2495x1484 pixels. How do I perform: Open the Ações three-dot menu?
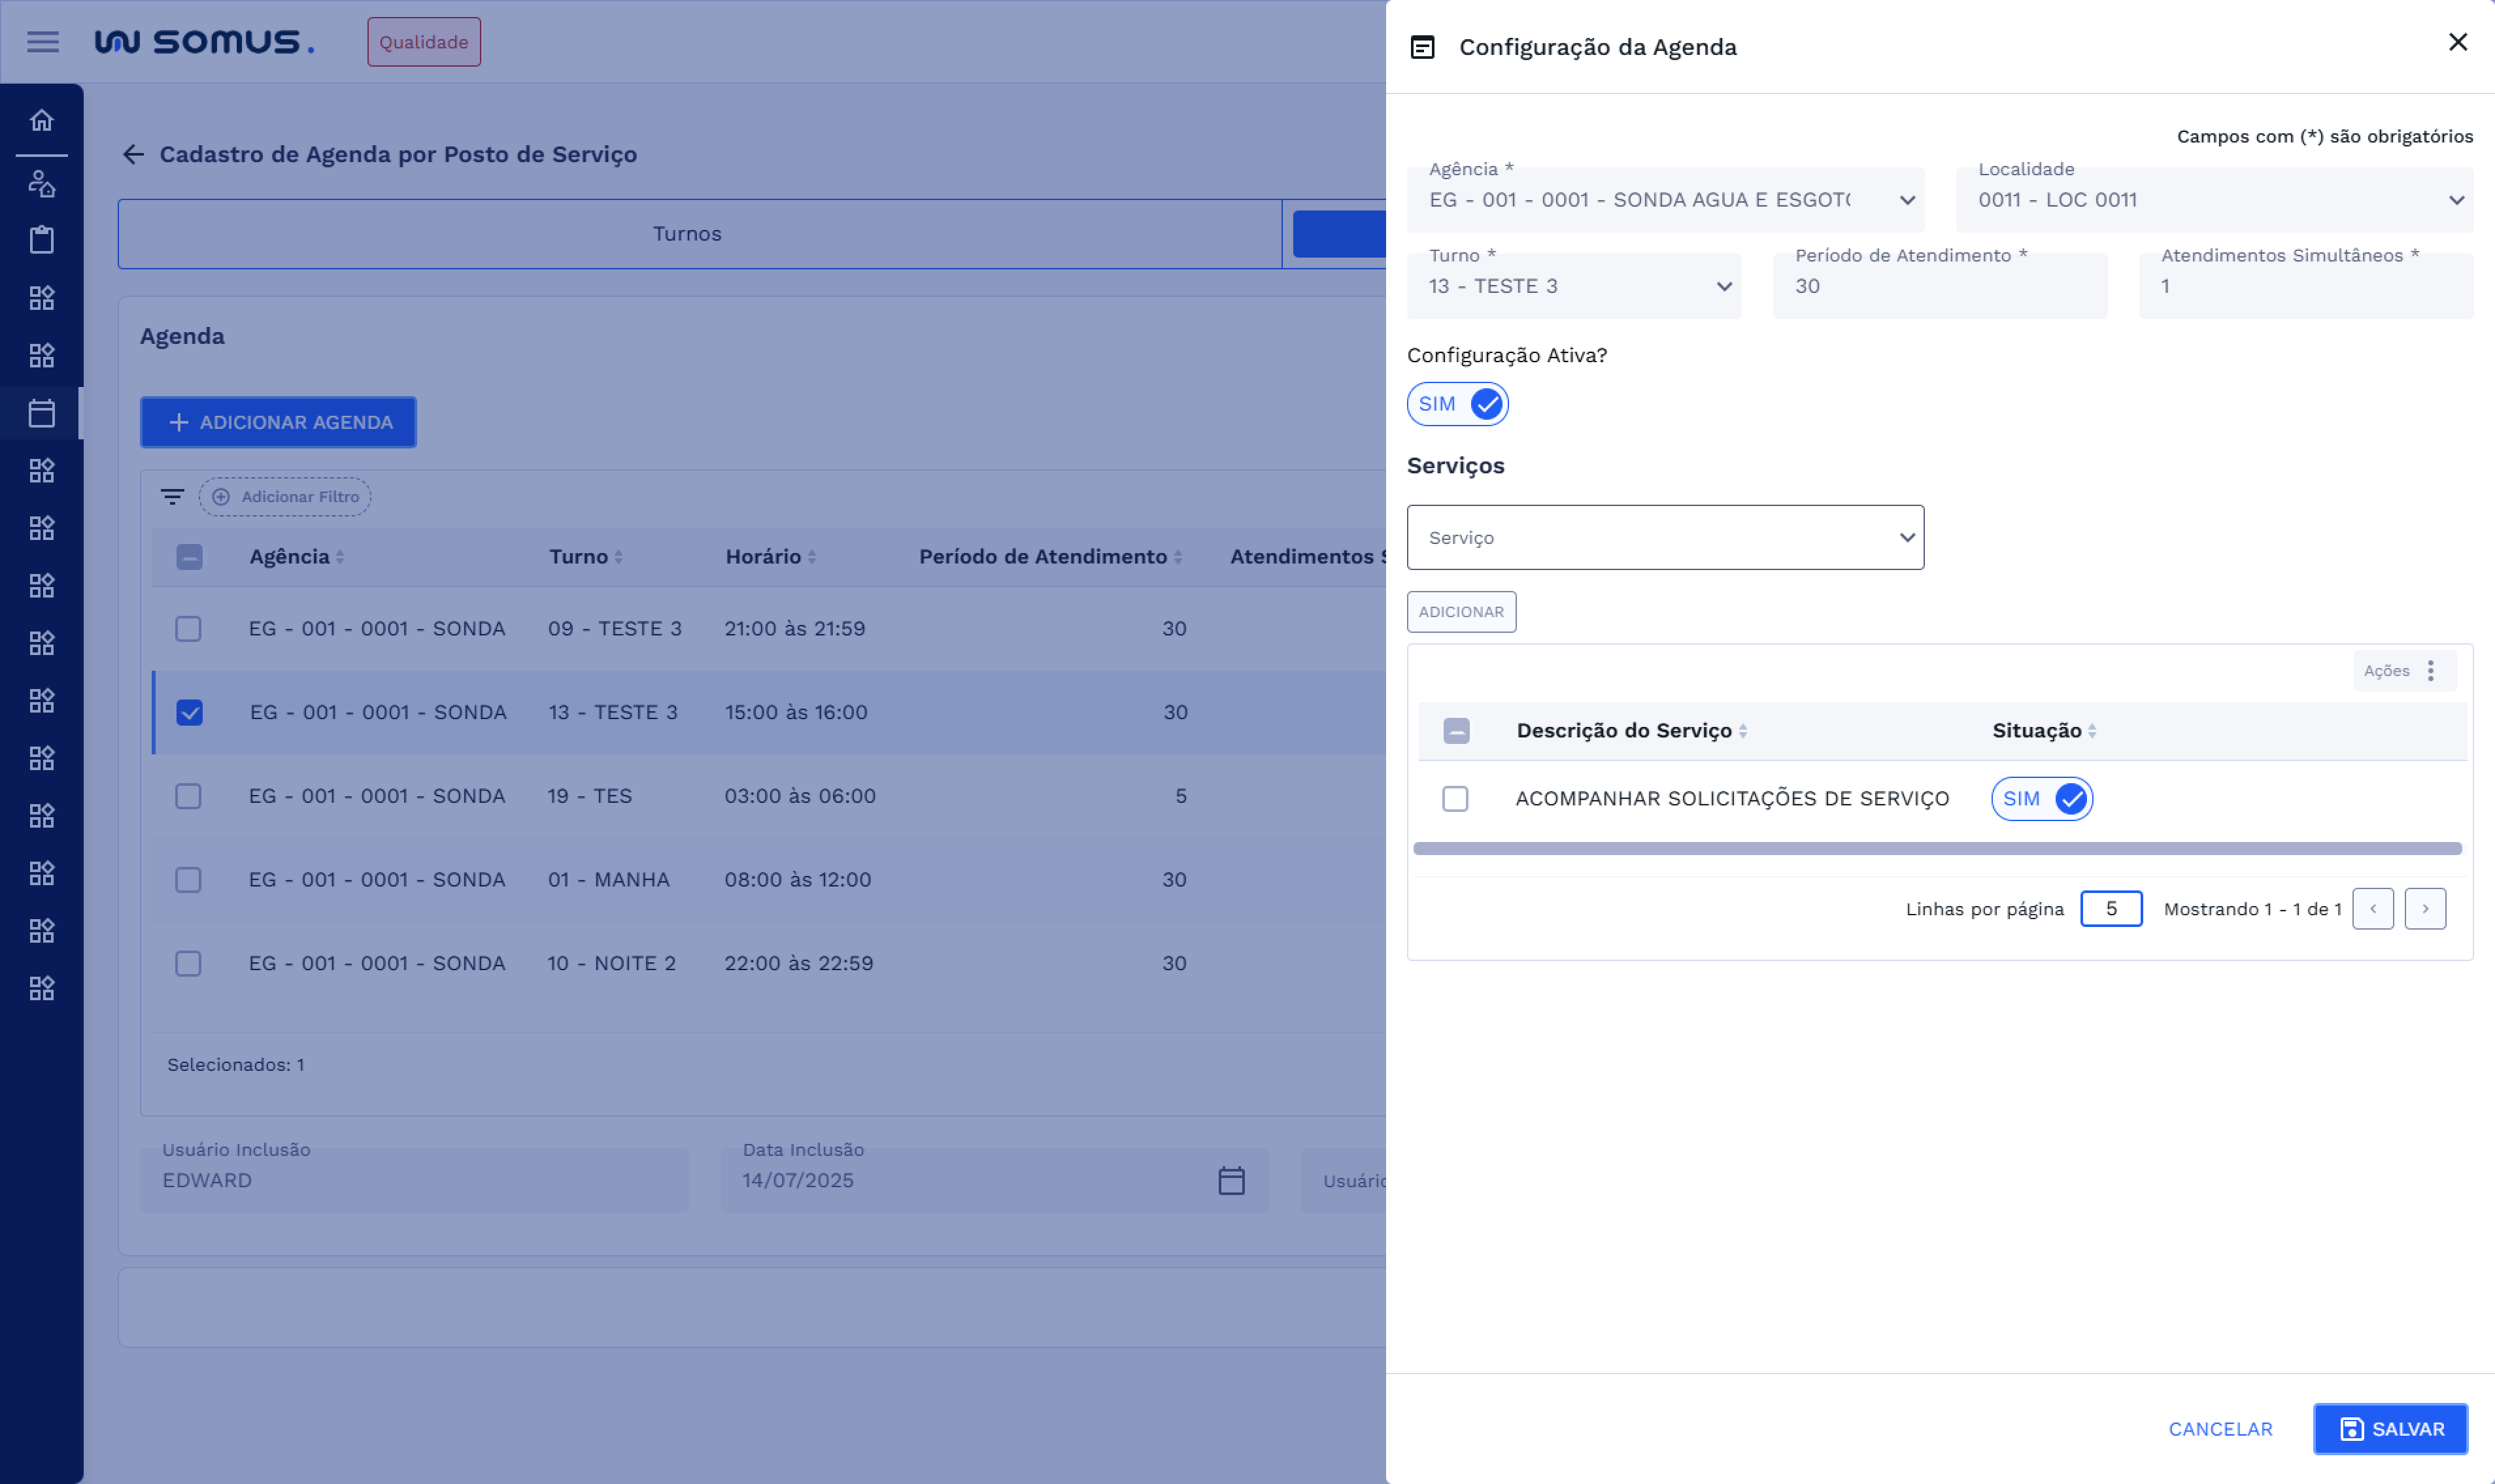(x=2430, y=671)
